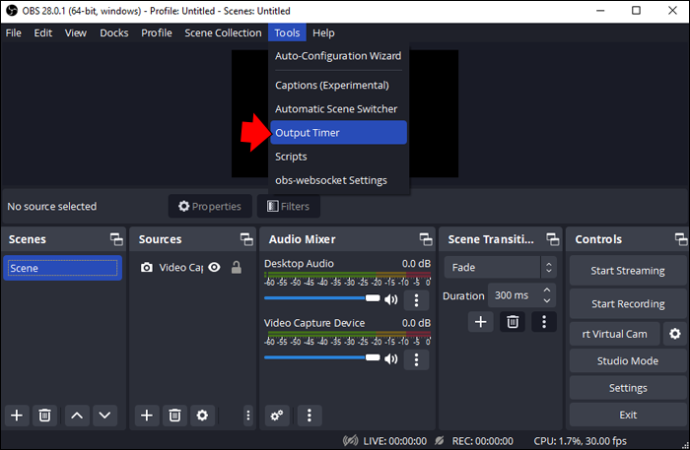Adjust Desktop Audio volume slider
Screen dimensions: 690x450
coord(322,298)
